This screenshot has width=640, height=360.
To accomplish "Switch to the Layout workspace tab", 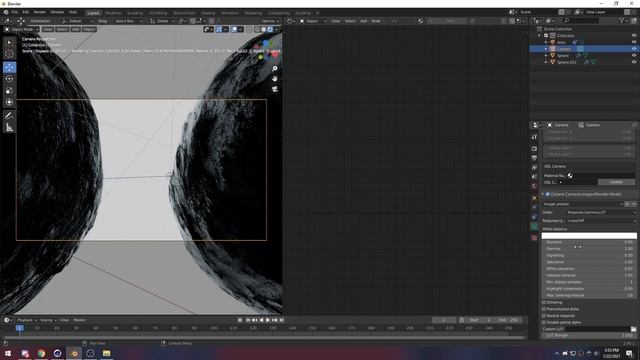I will [93, 13].
